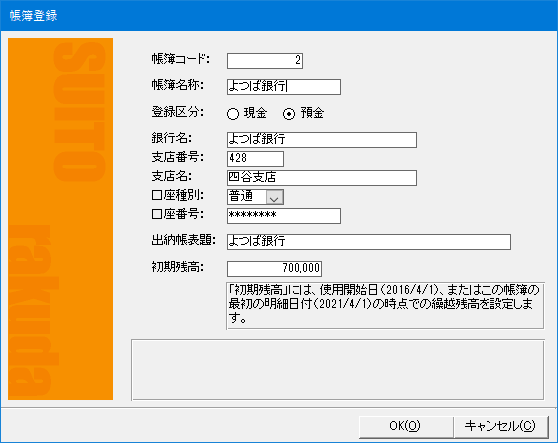Click the 帳簿登録 title bar
Image resolution: width=558 pixels, height=443 pixels.
(x=279, y=16)
